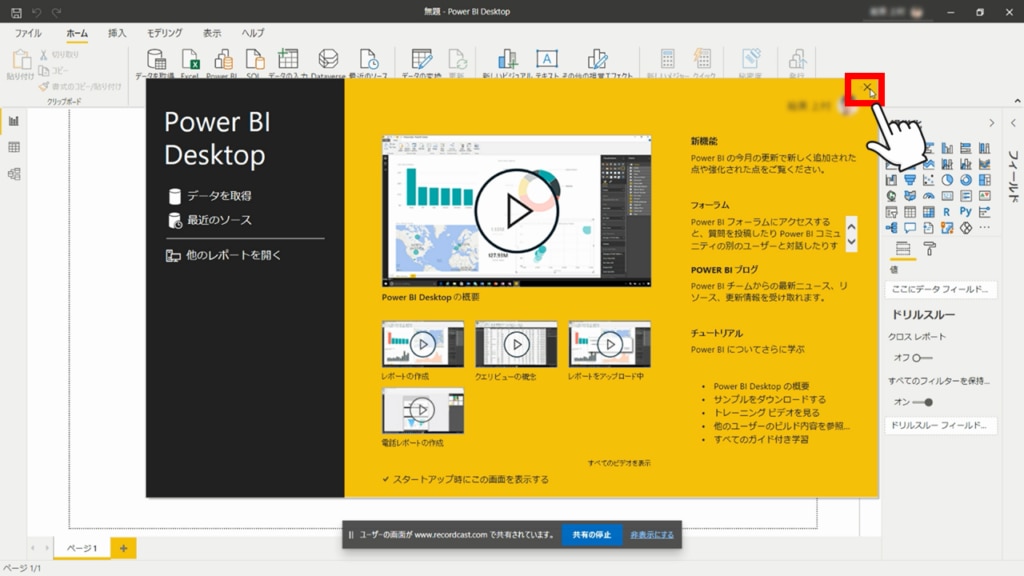The image size is (1024, 576).
Task: Switch to Model view in left sidebar
Action: pyautogui.click(x=14, y=174)
